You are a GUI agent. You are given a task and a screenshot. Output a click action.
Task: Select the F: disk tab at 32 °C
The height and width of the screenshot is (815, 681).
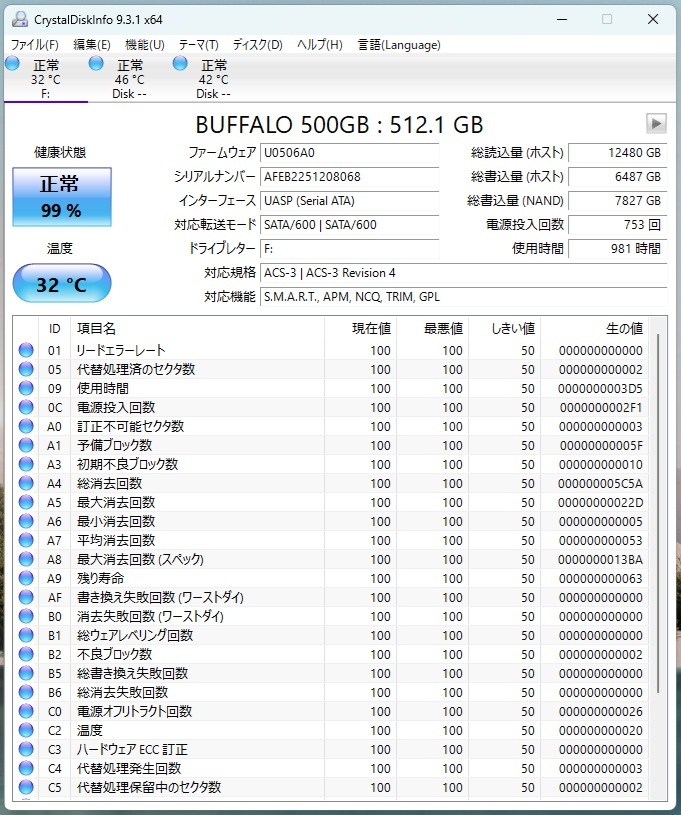tap(46, 79)
